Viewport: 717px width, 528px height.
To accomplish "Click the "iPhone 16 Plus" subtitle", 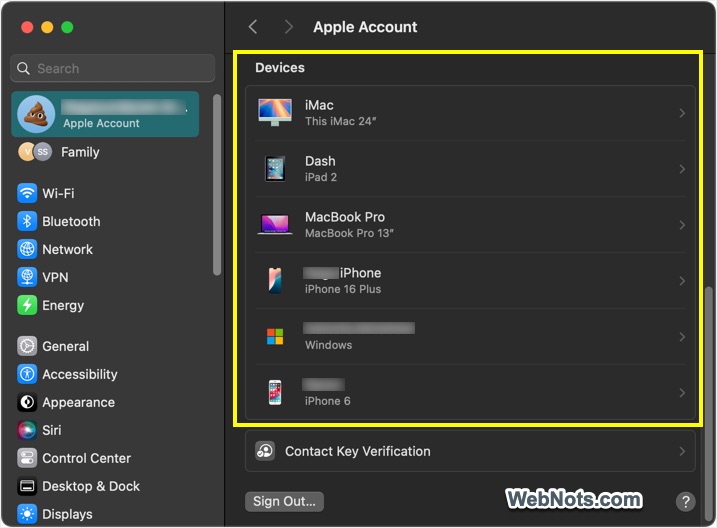I will coord(342,289).
